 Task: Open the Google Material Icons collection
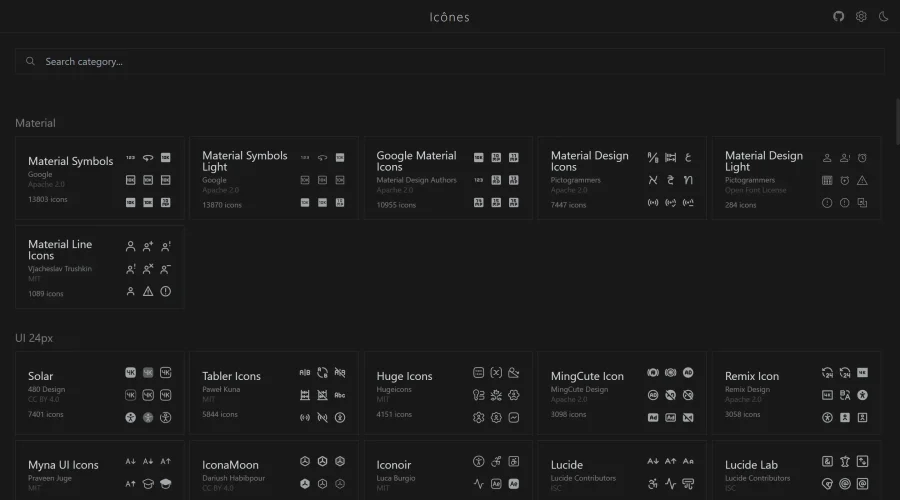(448, 179)
